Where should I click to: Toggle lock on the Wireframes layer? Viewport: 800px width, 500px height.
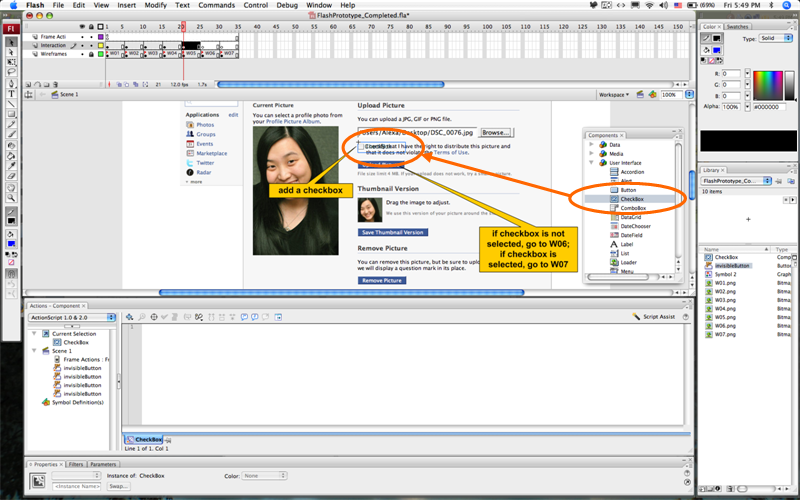[x=92, y=54]
